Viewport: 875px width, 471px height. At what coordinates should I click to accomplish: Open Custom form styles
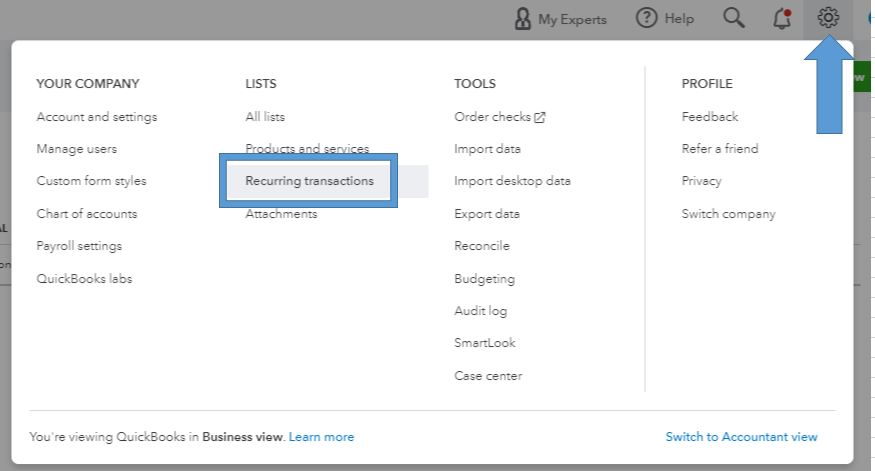[91, 181]
